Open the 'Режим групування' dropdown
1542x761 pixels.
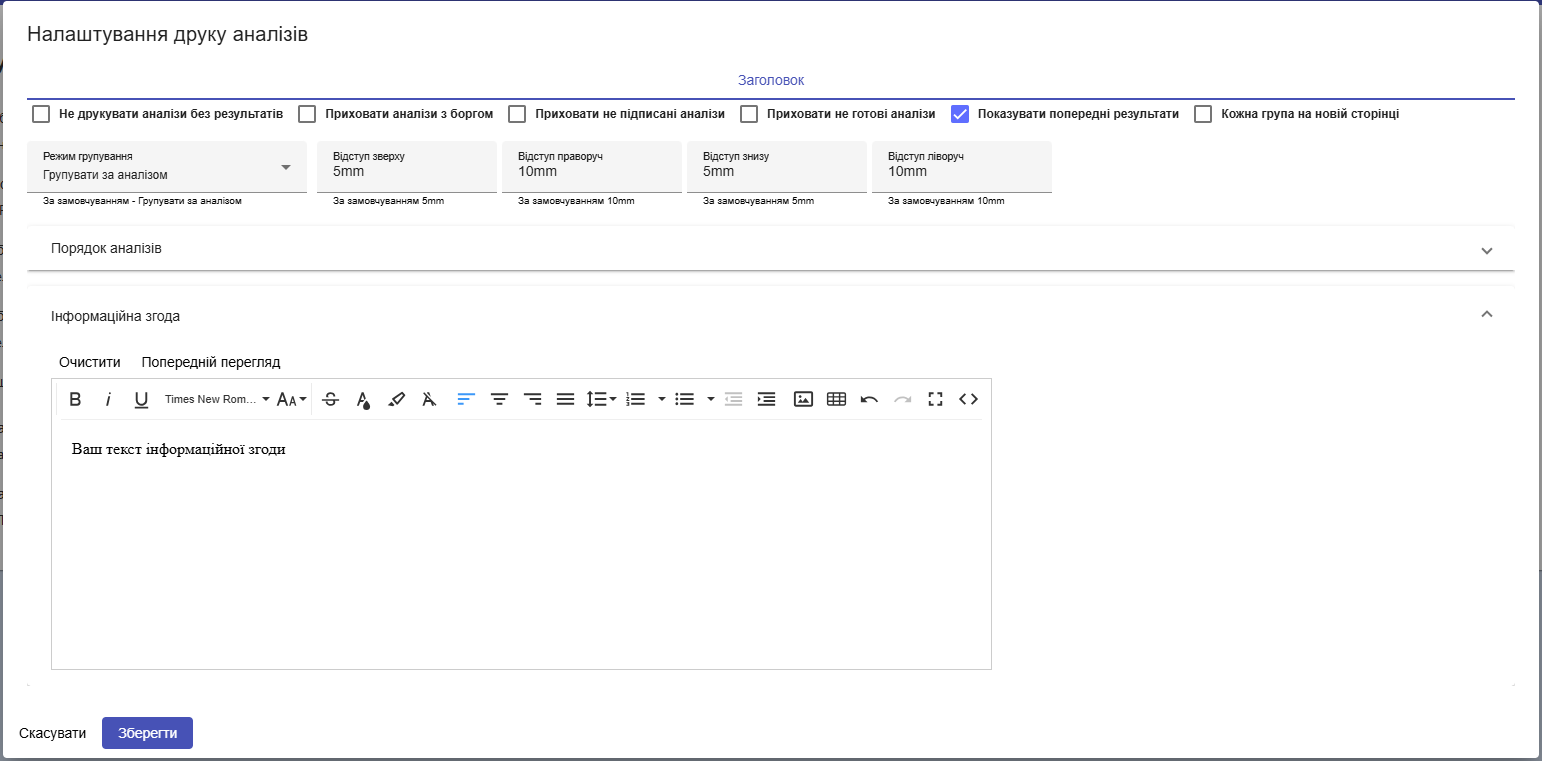pyautogui.click(x=167, y=166)
